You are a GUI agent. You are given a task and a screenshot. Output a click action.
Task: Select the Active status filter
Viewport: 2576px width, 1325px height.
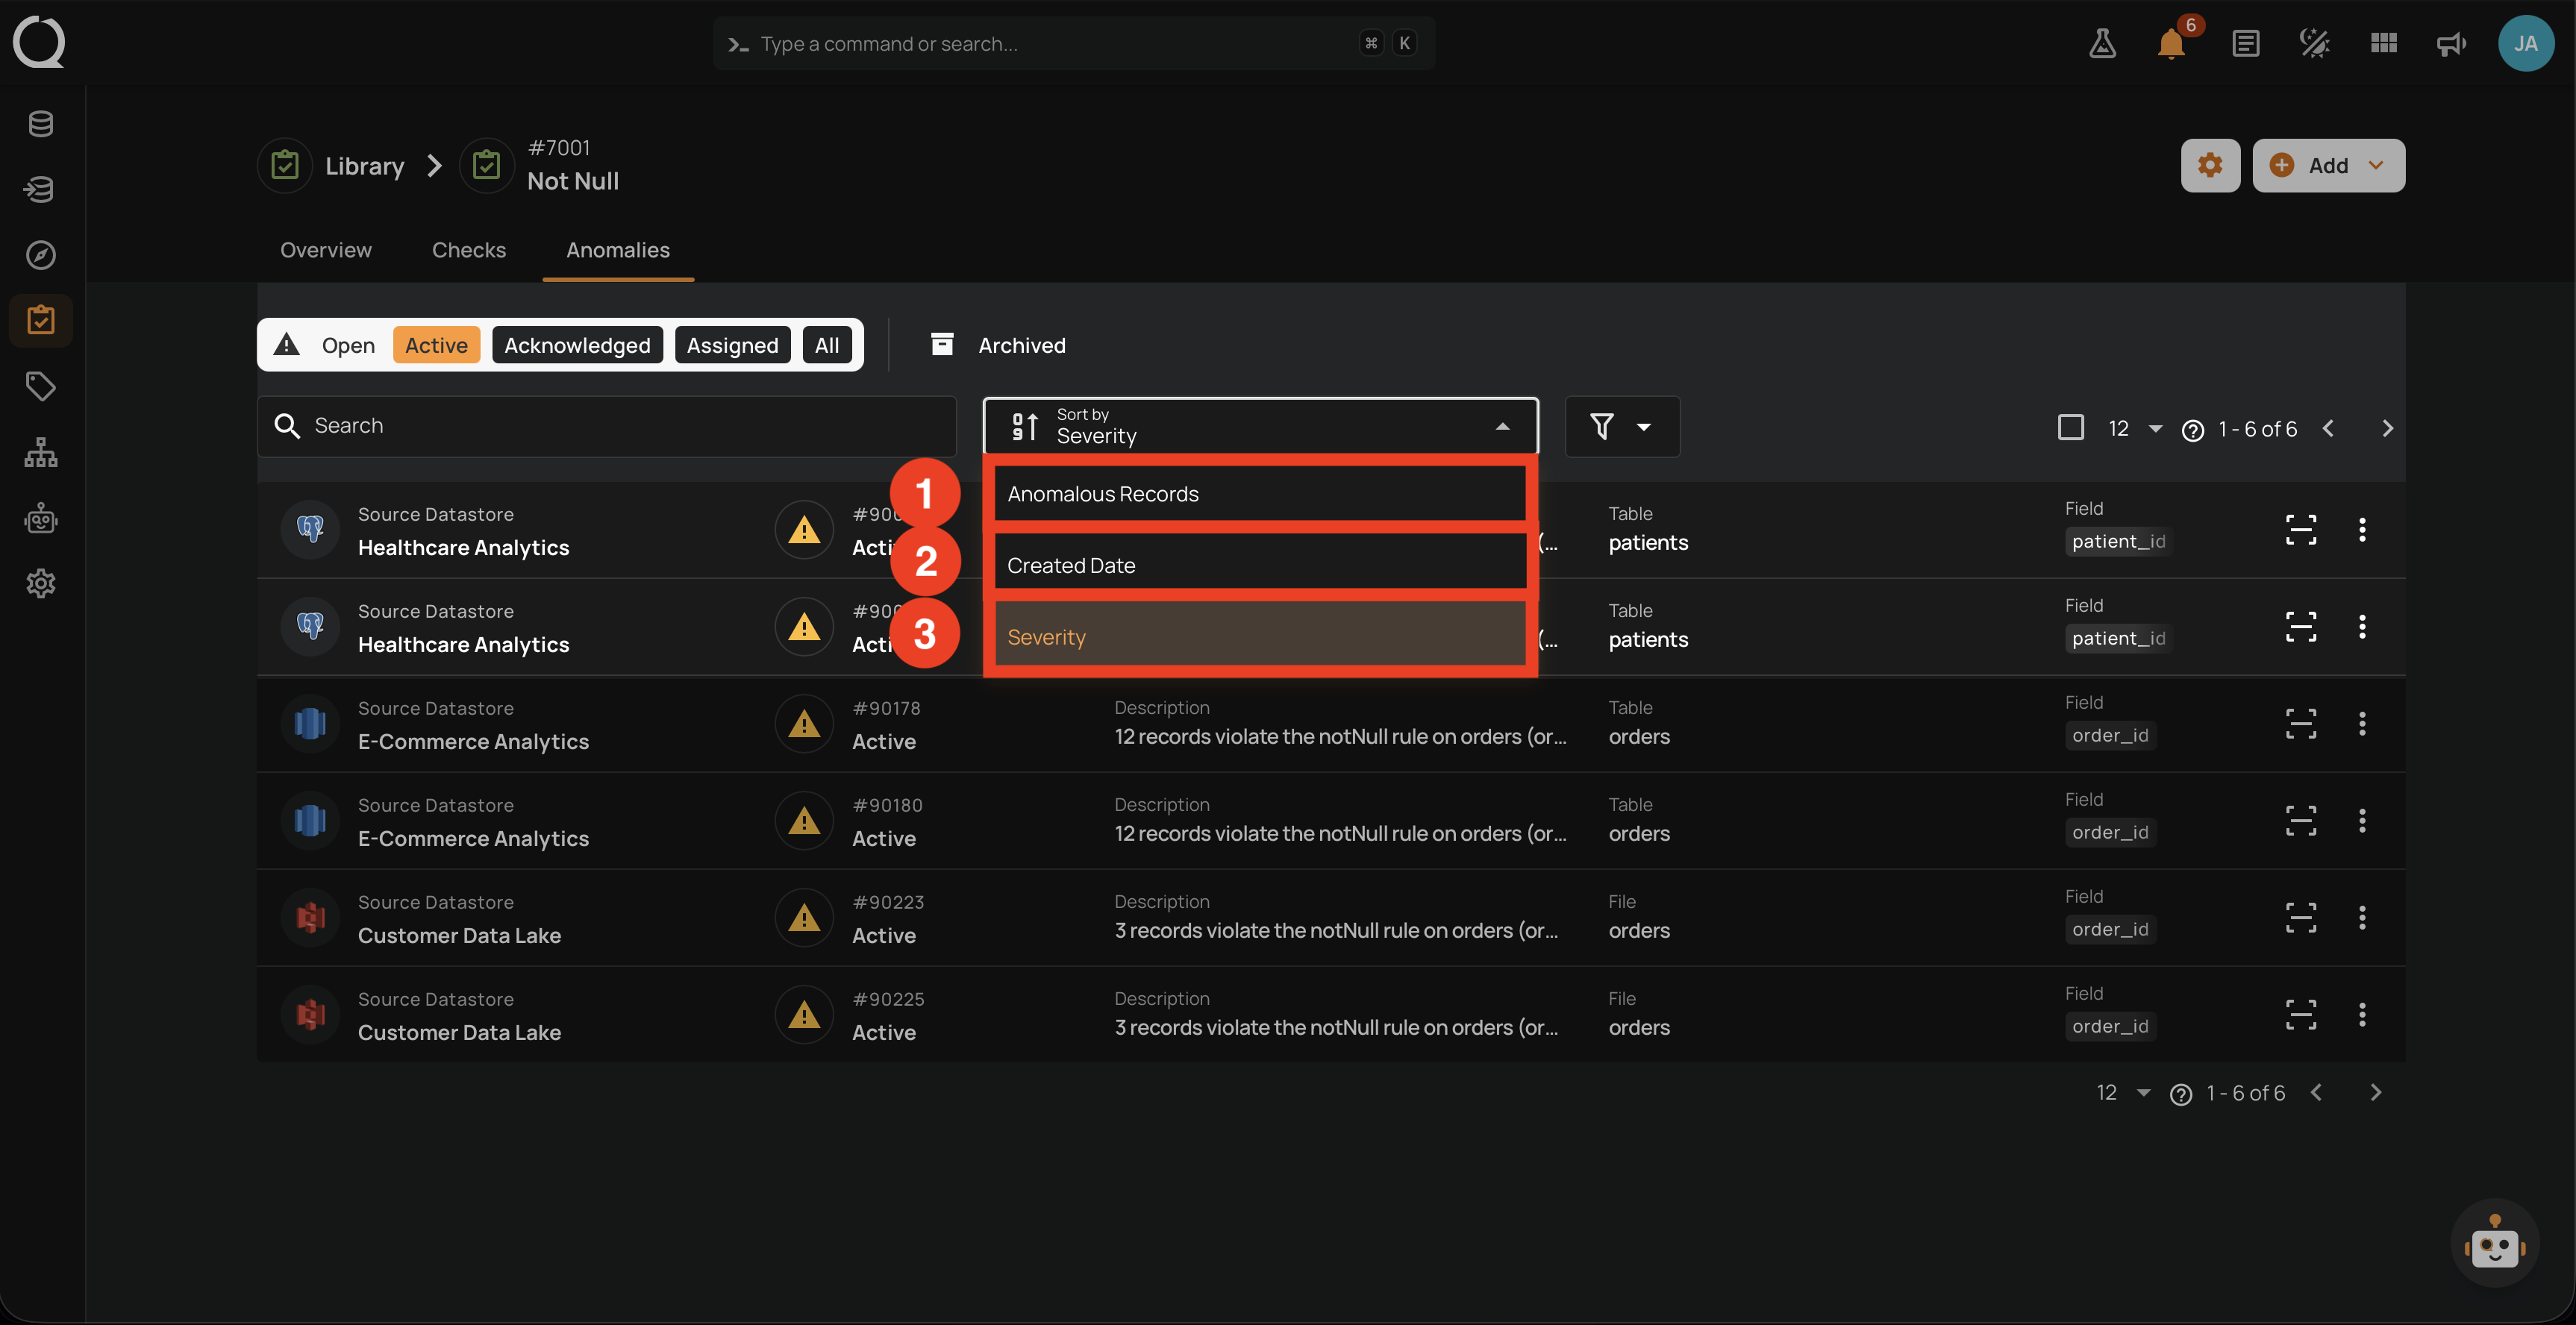[436, 345]
